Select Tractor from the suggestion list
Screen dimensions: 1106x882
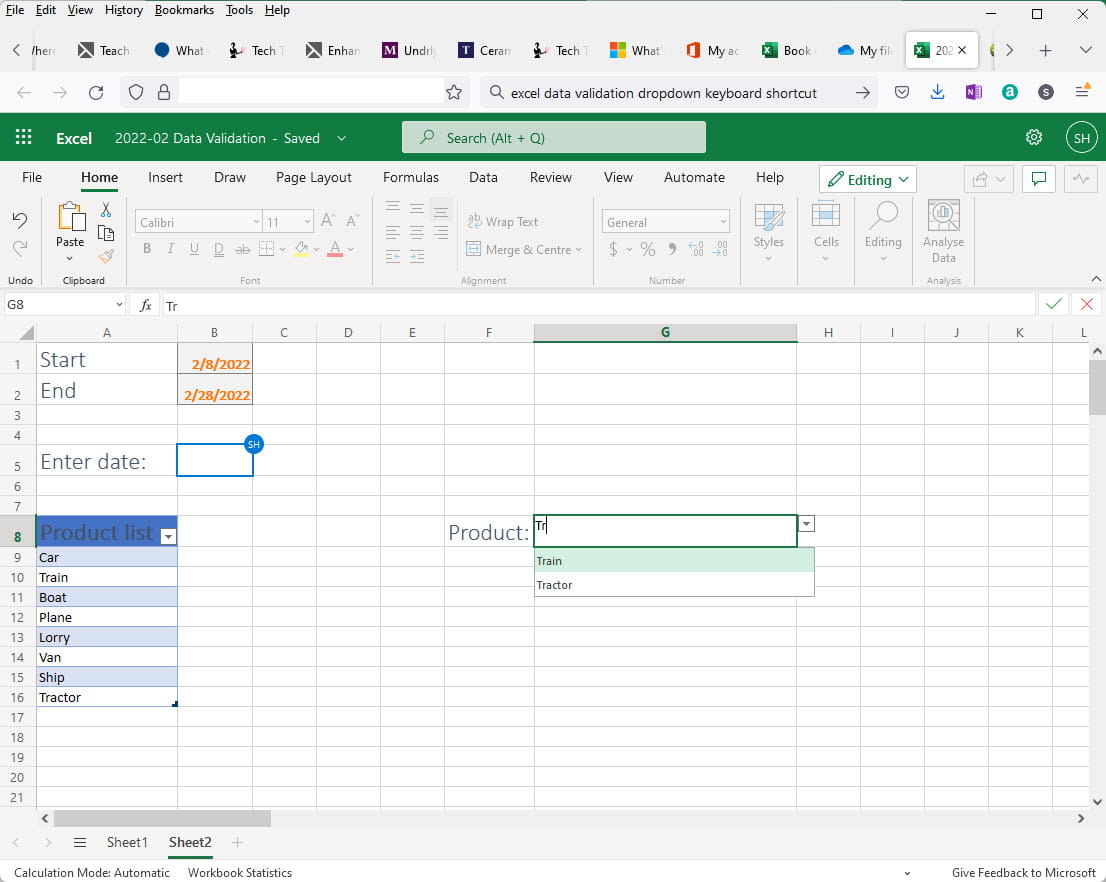[555, 585]
